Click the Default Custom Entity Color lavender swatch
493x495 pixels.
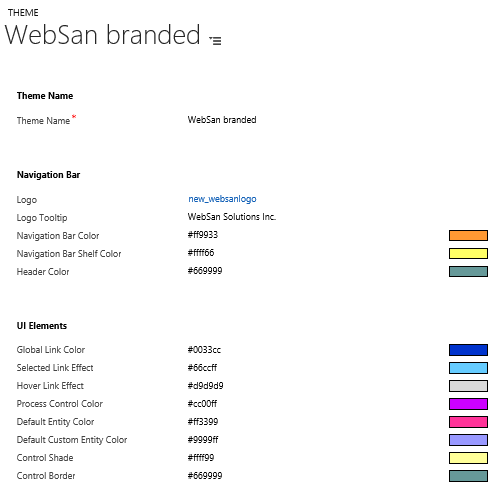tap(468, 440)
